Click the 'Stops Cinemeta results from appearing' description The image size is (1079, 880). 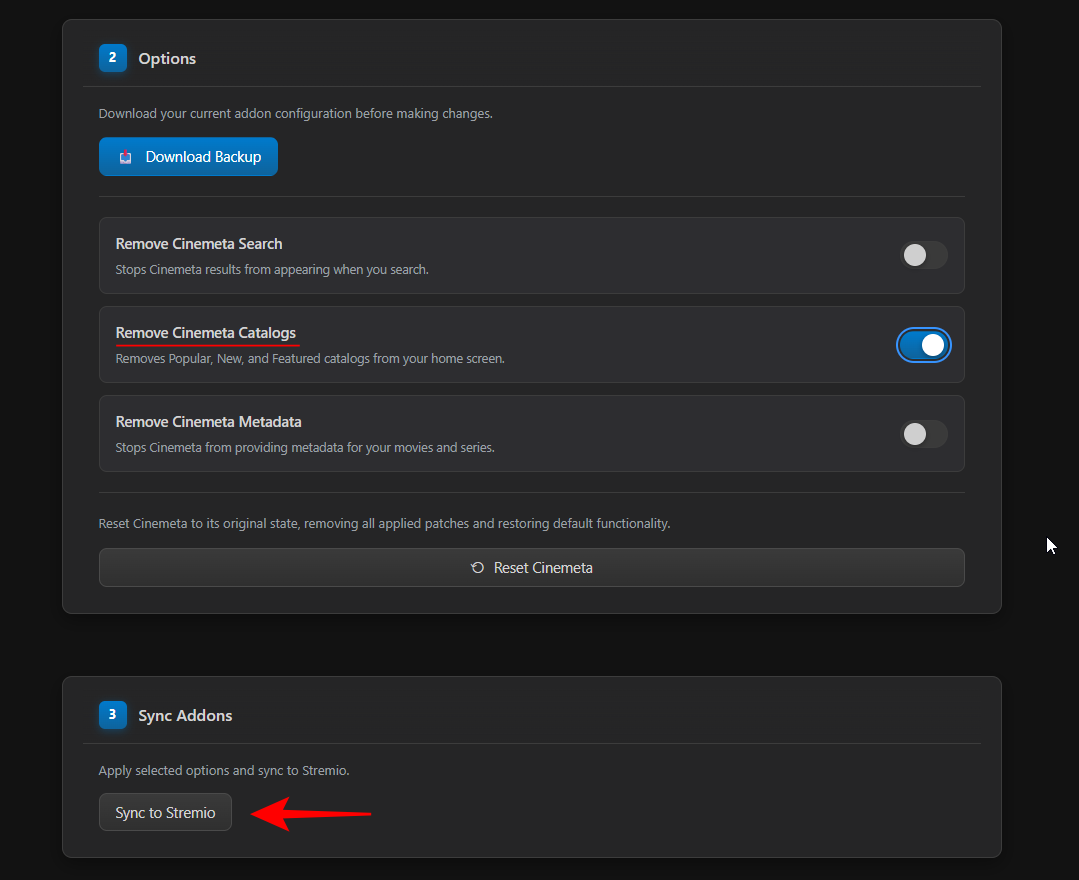[272, 269]
